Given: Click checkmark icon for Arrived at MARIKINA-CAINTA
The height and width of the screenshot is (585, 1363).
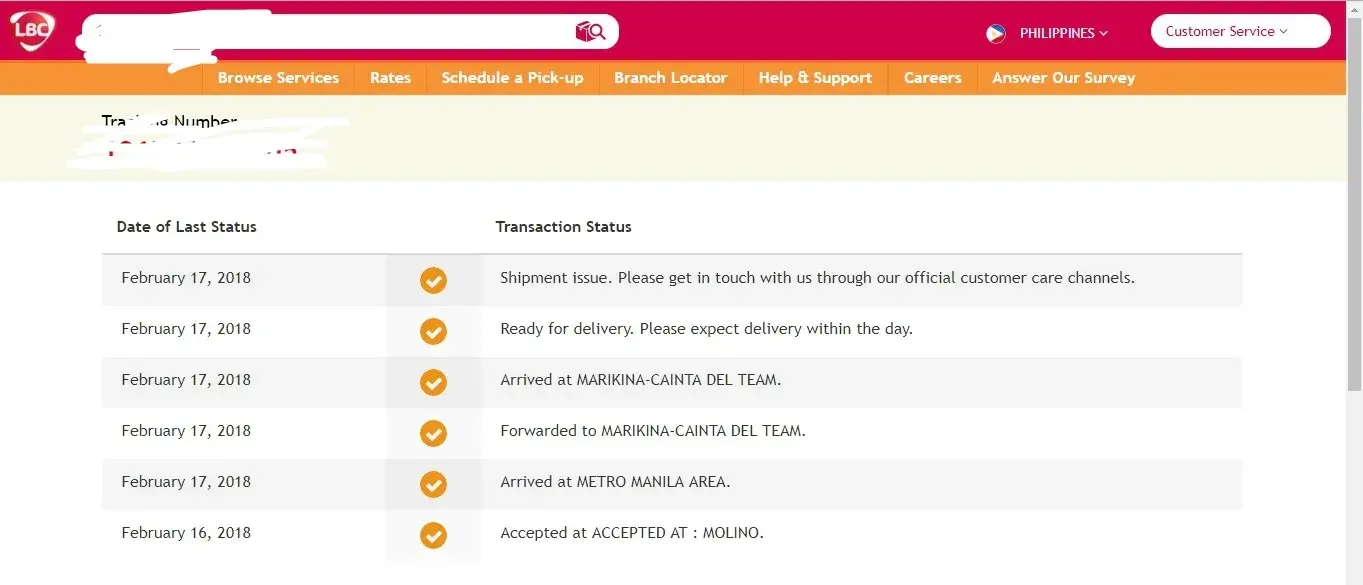Looking at the screenshot, I should 433,382.
